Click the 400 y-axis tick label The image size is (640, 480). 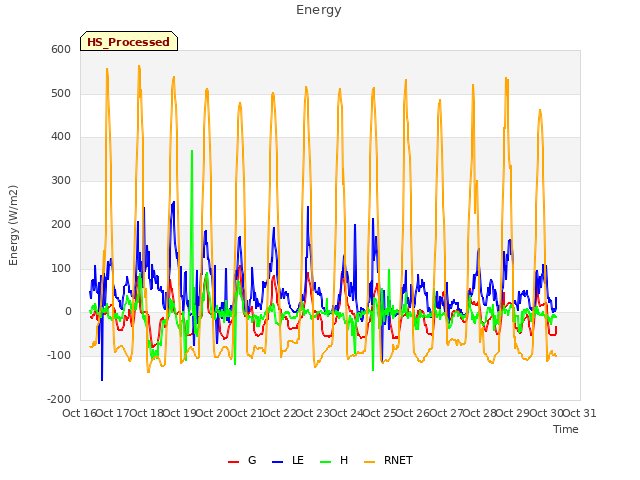[61, 137]
